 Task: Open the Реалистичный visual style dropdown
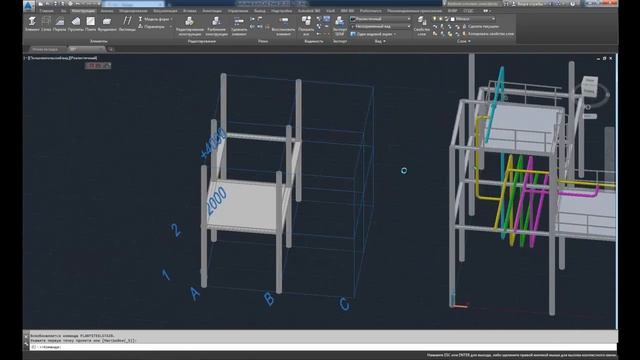(x=380, y=19)
